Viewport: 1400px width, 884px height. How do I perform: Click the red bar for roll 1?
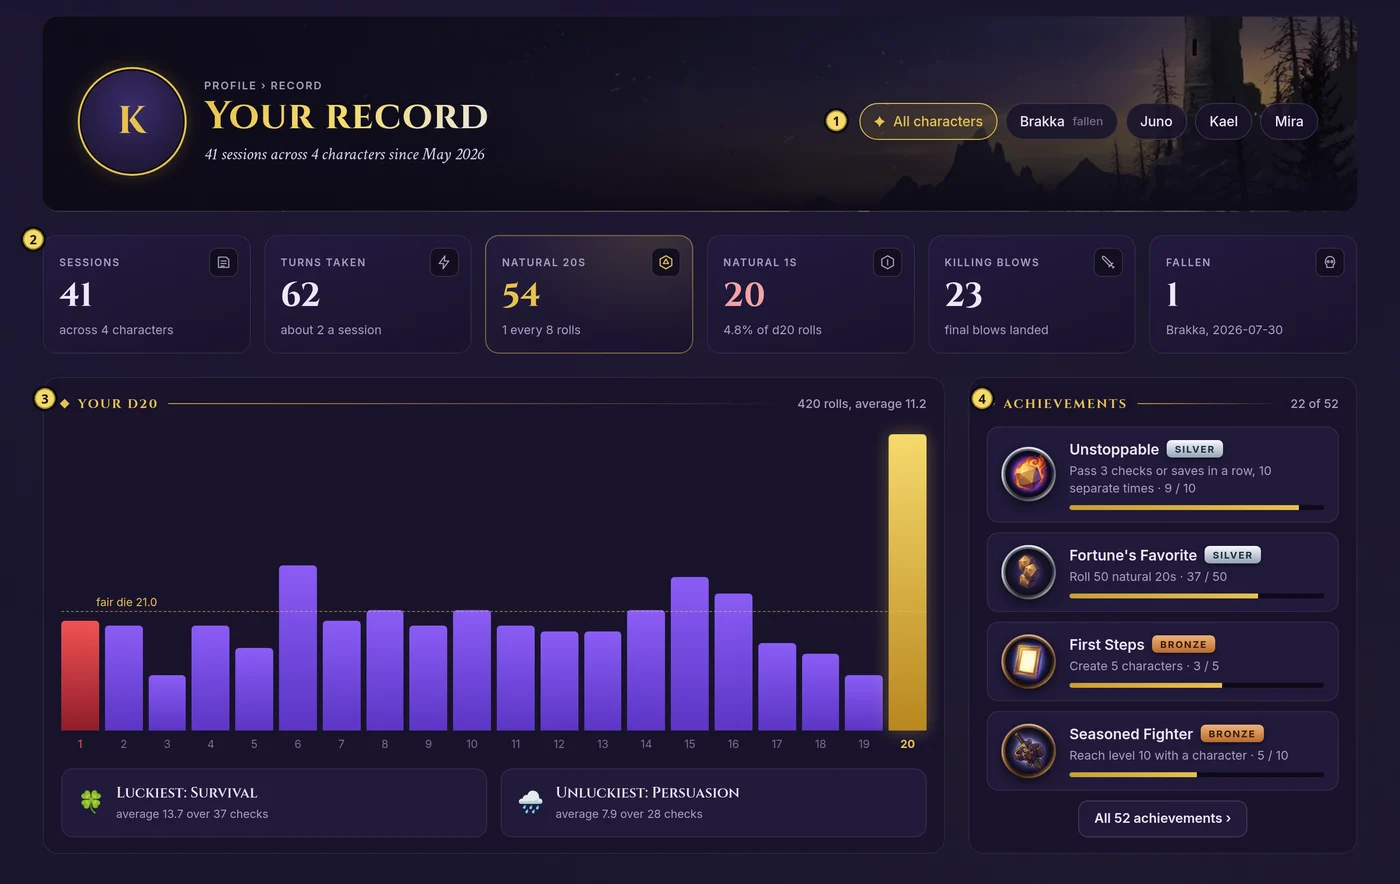pyautogui.click(x=80, y=676)
